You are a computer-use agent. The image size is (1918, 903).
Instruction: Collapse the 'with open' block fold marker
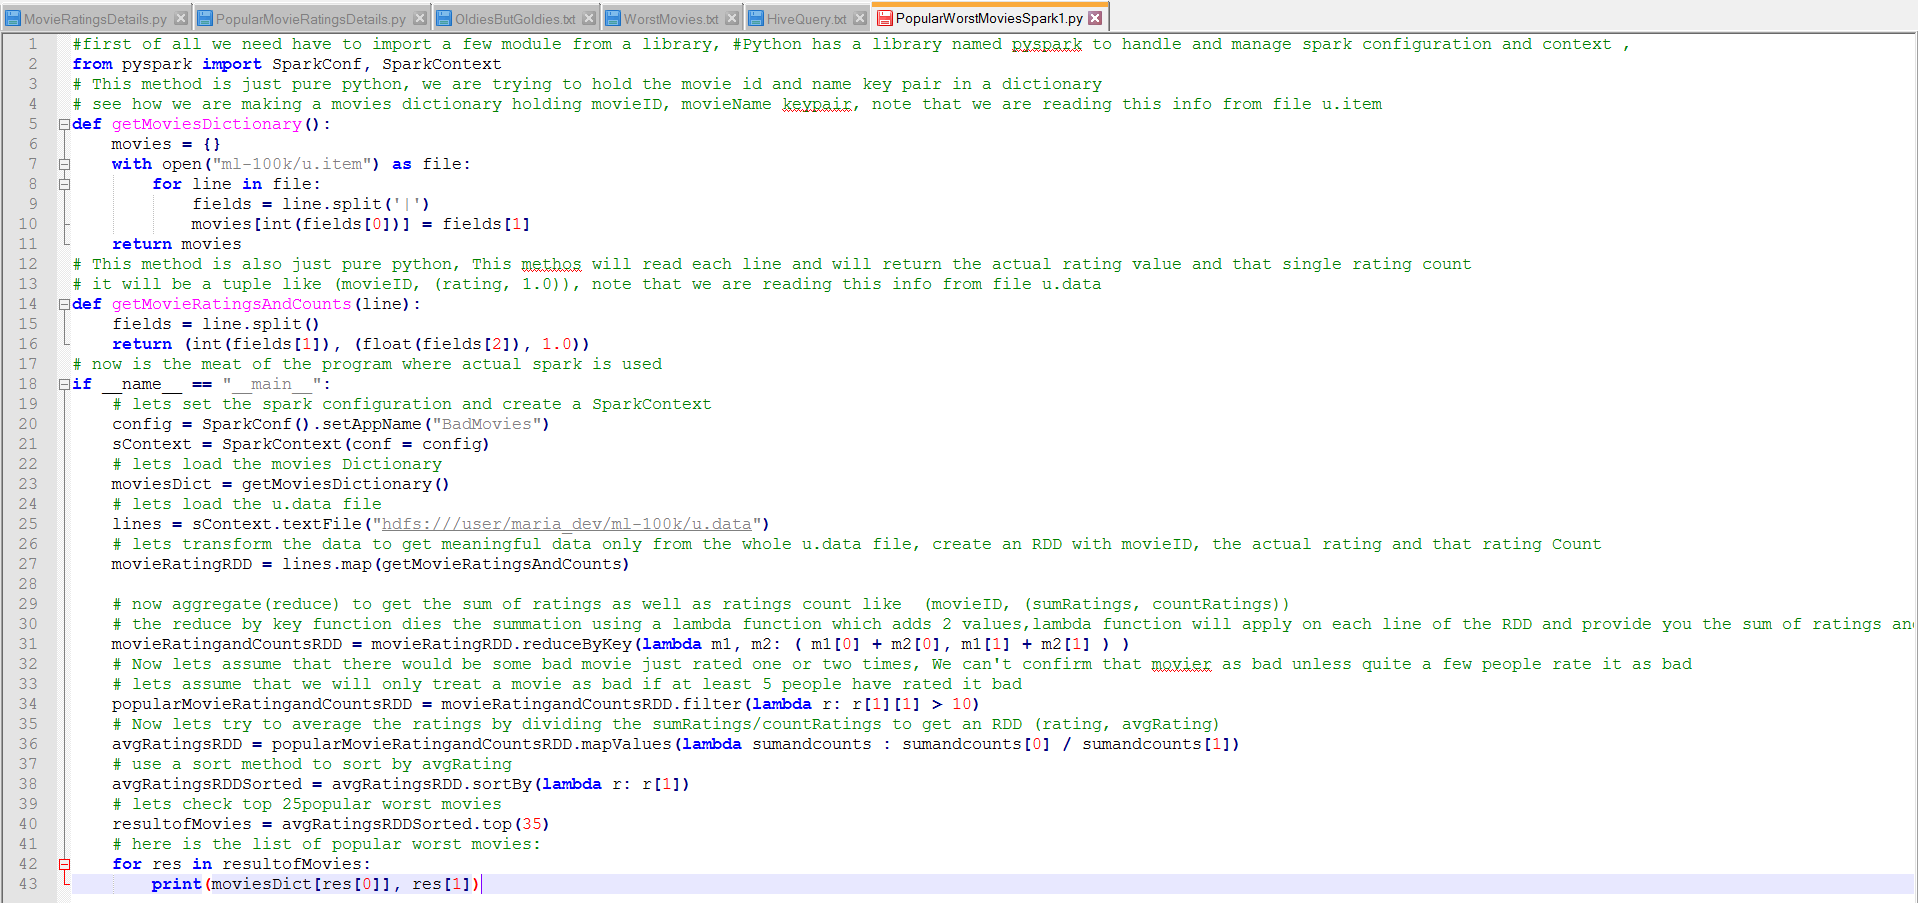(64, 165)
